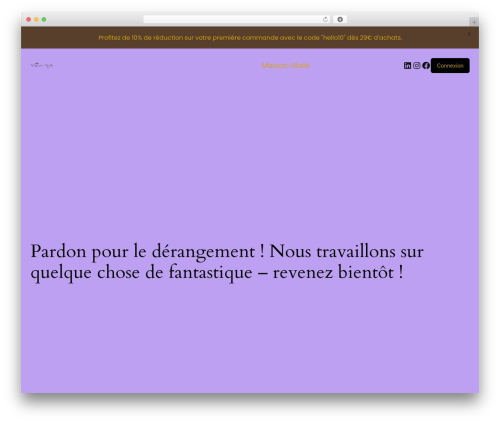Dismiss the promo banner with the X
Viewport: 500px width, 423px height.
[469, 34]
